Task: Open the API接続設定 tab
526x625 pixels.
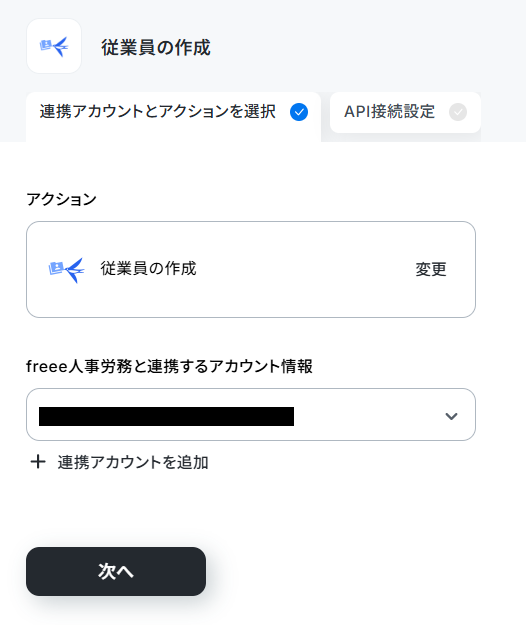Action: point(405,112)
